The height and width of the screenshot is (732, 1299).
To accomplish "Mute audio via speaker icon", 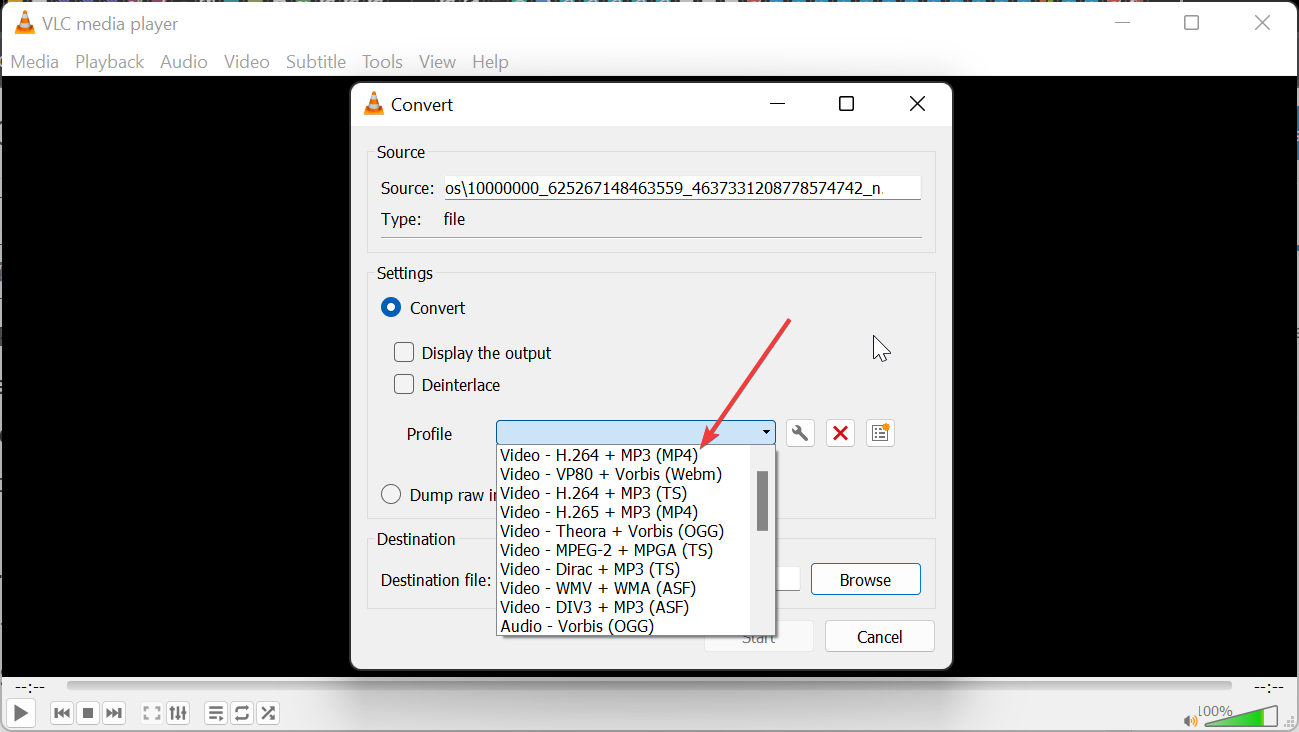I will pos(1190,719).
